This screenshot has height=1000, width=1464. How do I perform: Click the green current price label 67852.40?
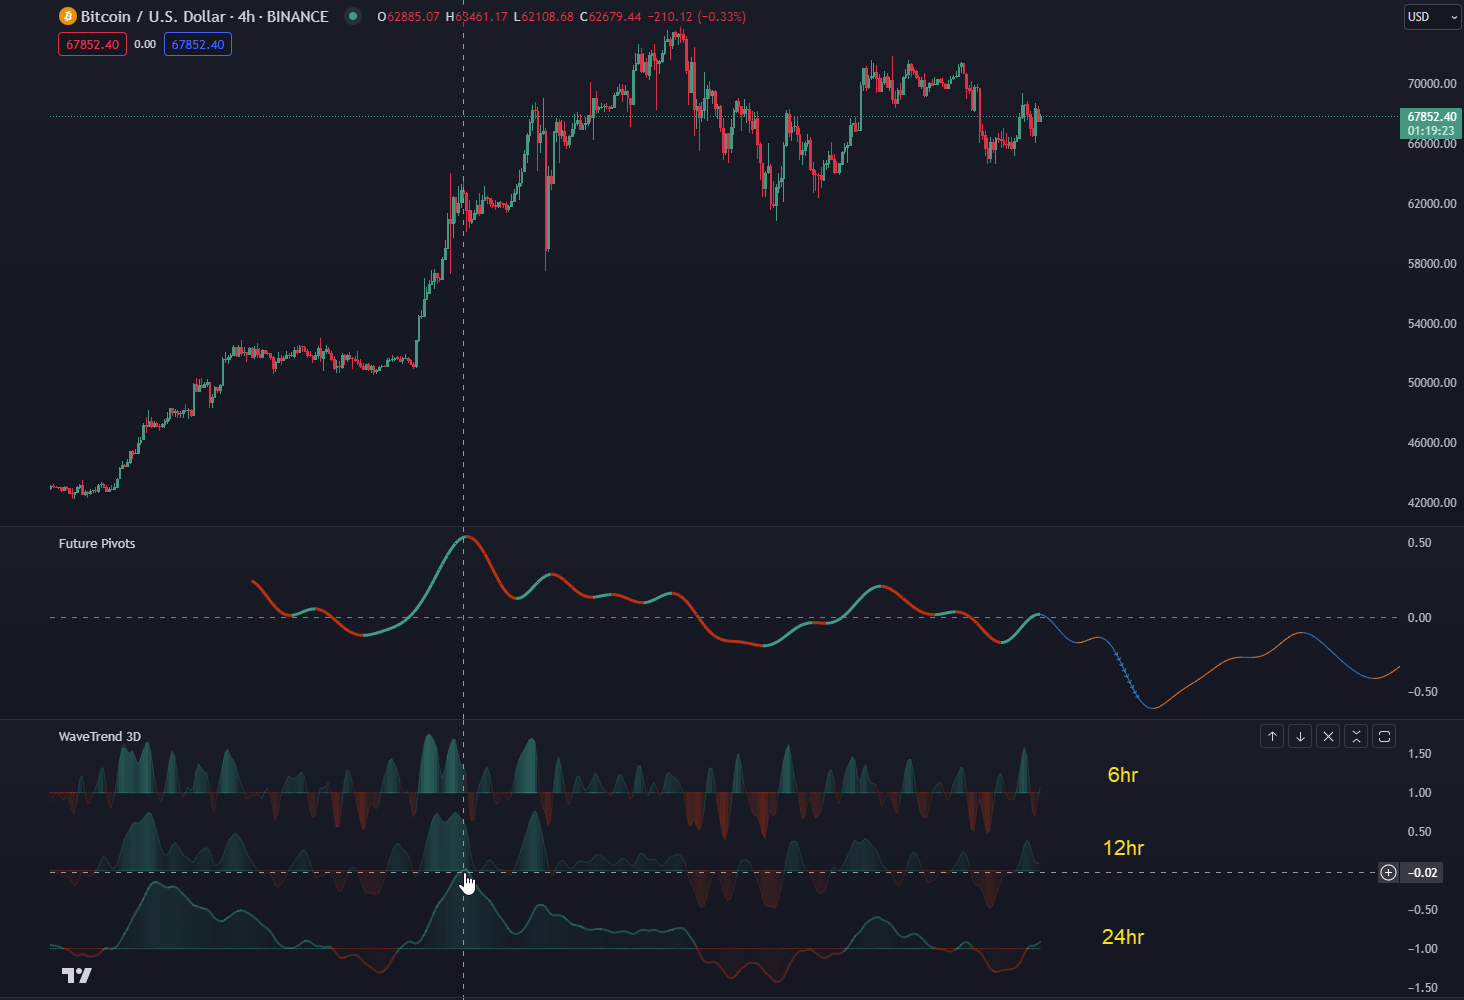click(1431, 117)
